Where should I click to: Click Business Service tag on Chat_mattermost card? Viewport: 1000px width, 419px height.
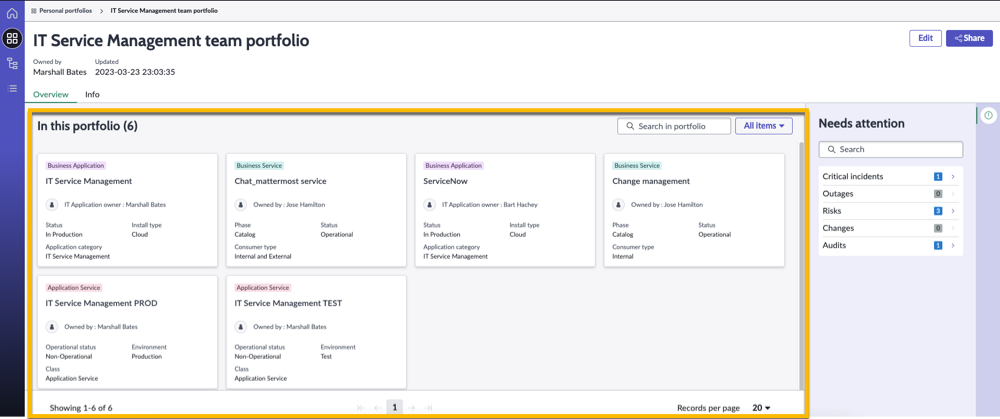(x=260, y=166)
